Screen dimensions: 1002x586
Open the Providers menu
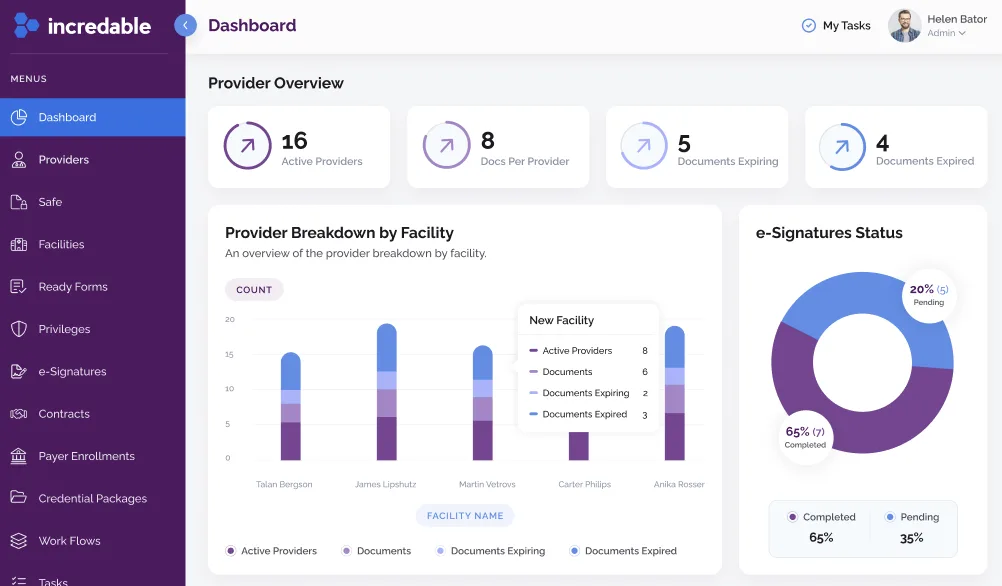pos(93,160)
